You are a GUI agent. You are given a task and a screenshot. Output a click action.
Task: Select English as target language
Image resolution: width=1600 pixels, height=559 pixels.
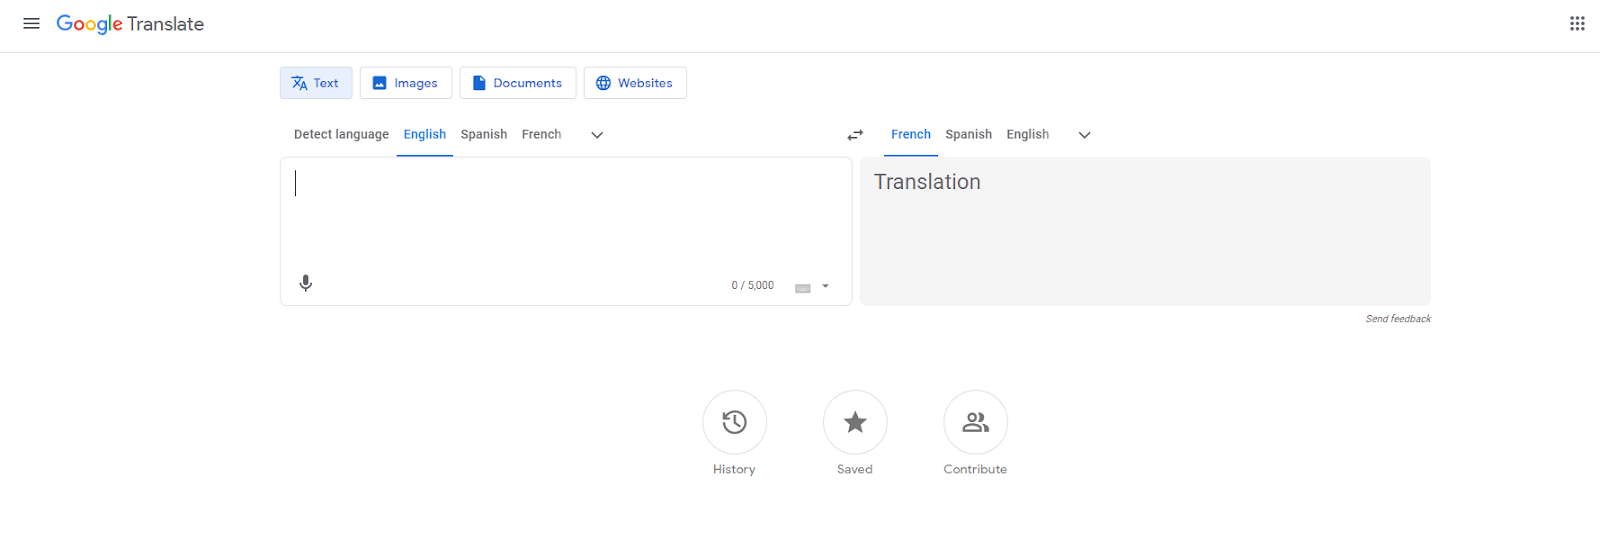coord(1028,134)
